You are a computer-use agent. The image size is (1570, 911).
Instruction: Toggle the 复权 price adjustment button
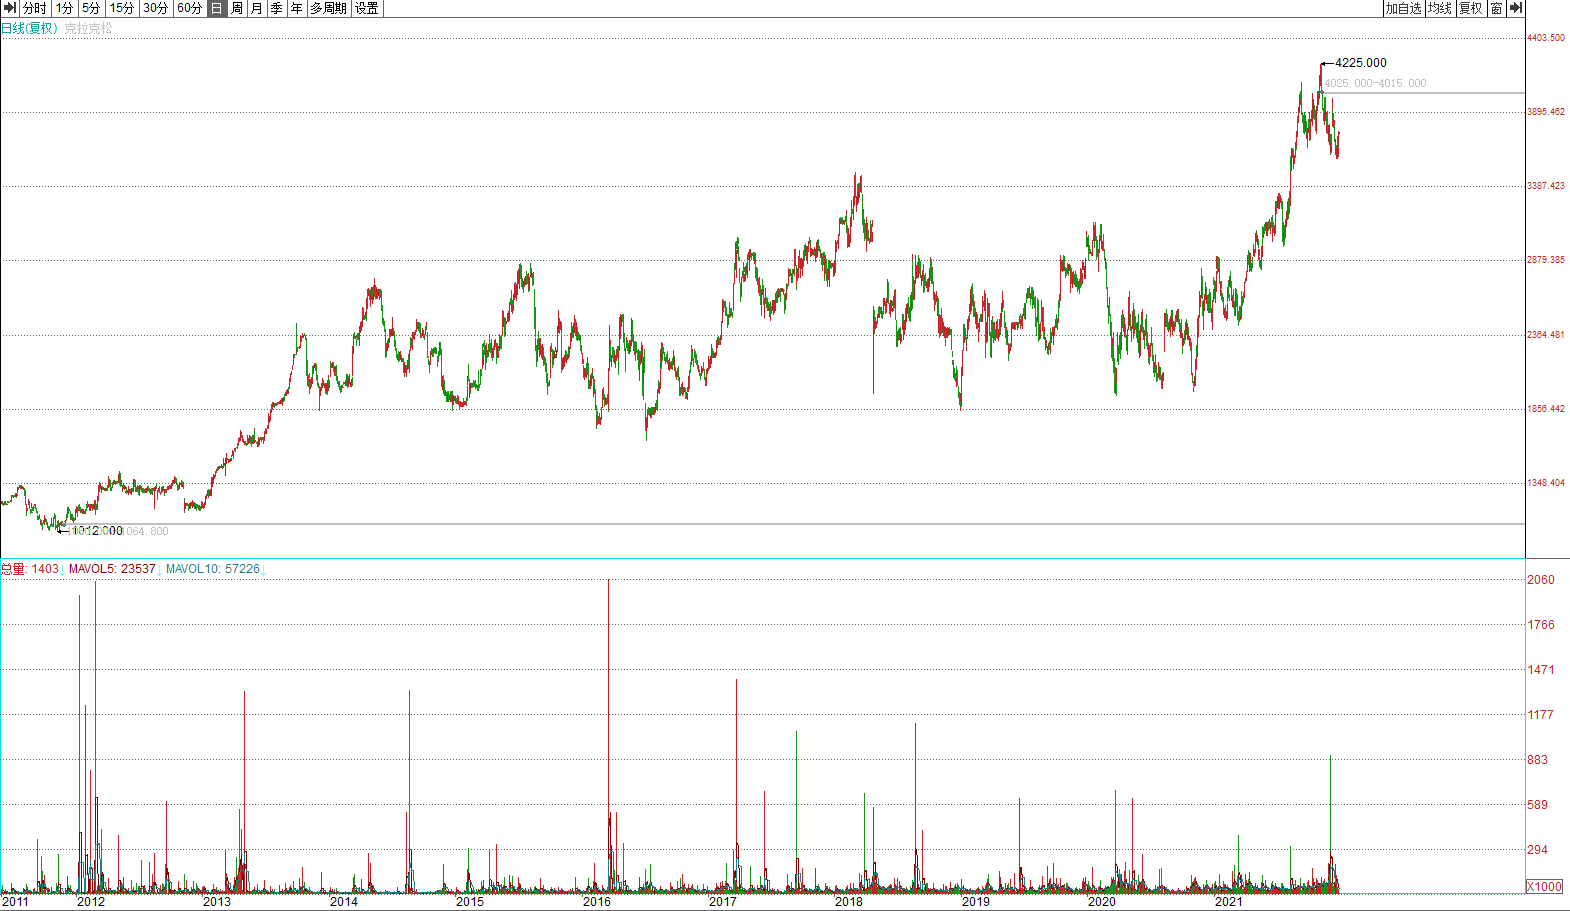1471,8
